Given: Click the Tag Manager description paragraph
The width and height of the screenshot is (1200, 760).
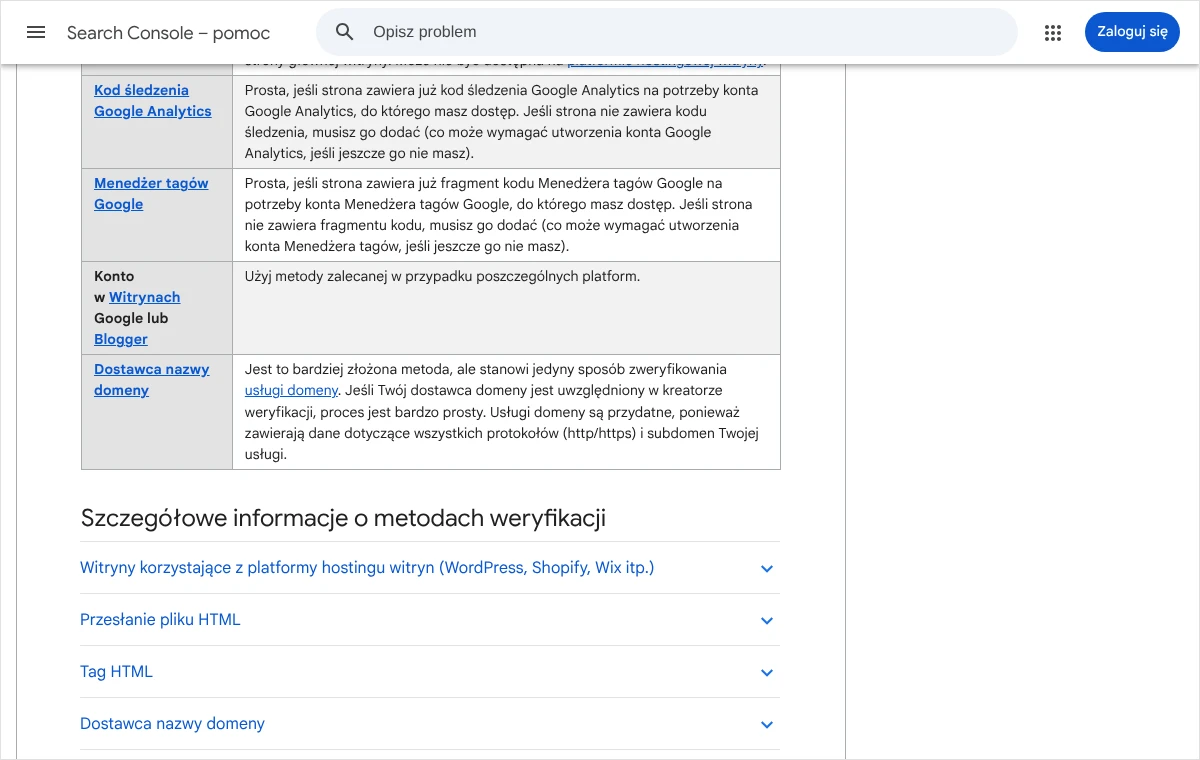Looking at the screenshot, I should point(499,214).
